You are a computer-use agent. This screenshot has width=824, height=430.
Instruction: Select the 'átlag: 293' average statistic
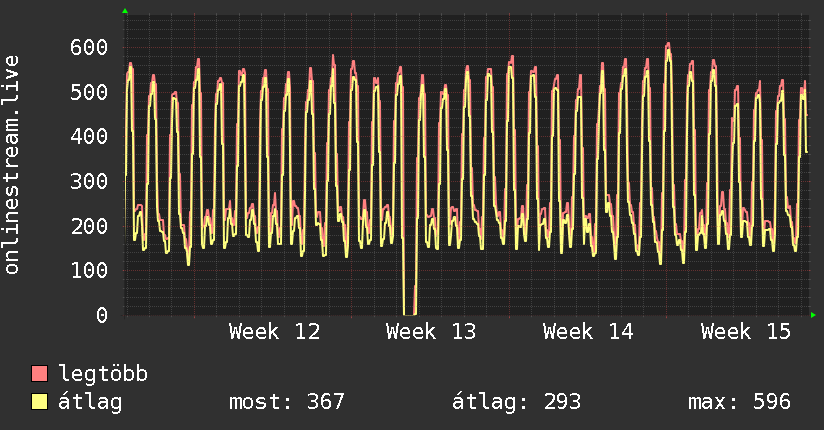tap(517, 402)
